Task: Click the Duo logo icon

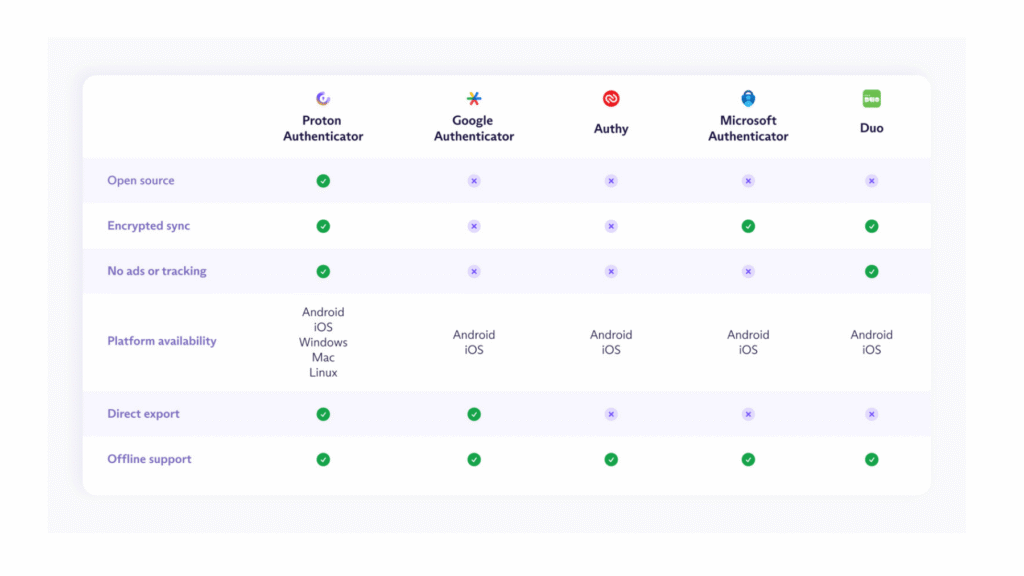Action: [x=872, y=99]
